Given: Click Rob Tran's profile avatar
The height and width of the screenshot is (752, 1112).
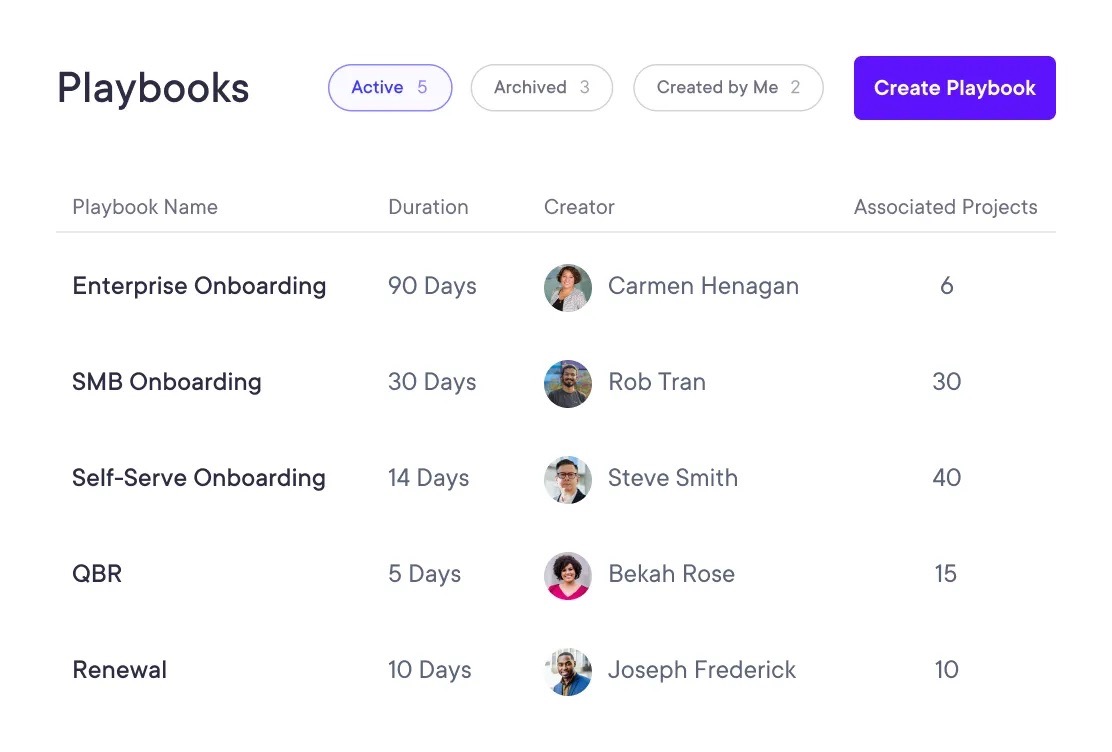Looking at the screenshot, I should [567, 383].
